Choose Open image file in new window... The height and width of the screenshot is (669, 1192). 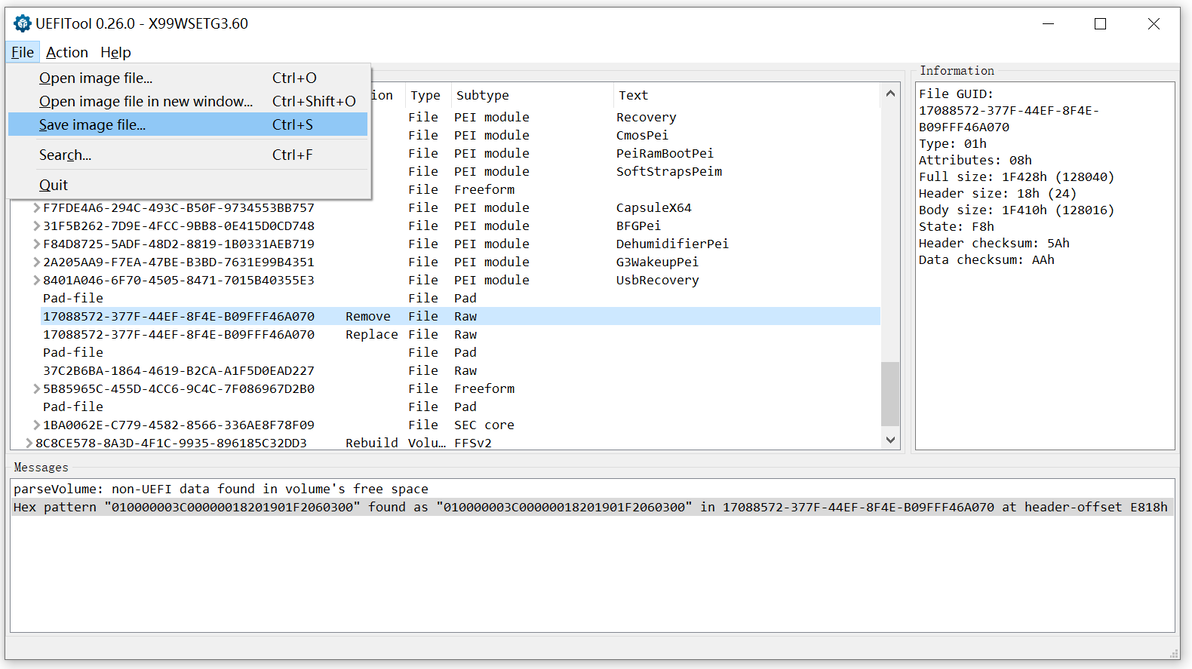188,101
